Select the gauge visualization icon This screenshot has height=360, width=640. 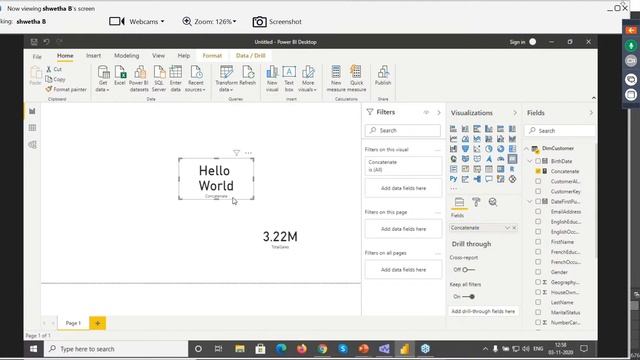pos(500,159)
